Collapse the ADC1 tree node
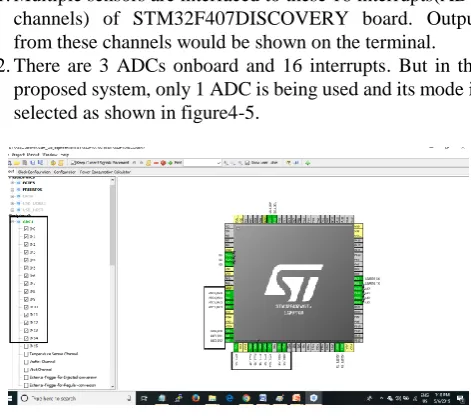The width and height of the screenshot is (471, 420). tap(13, 221)
